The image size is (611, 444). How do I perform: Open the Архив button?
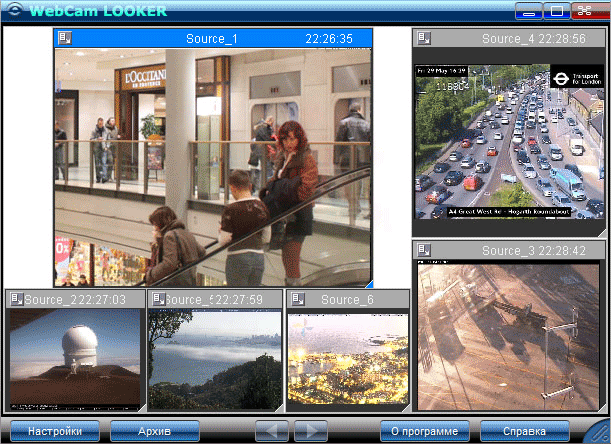[x=155, y=431]
